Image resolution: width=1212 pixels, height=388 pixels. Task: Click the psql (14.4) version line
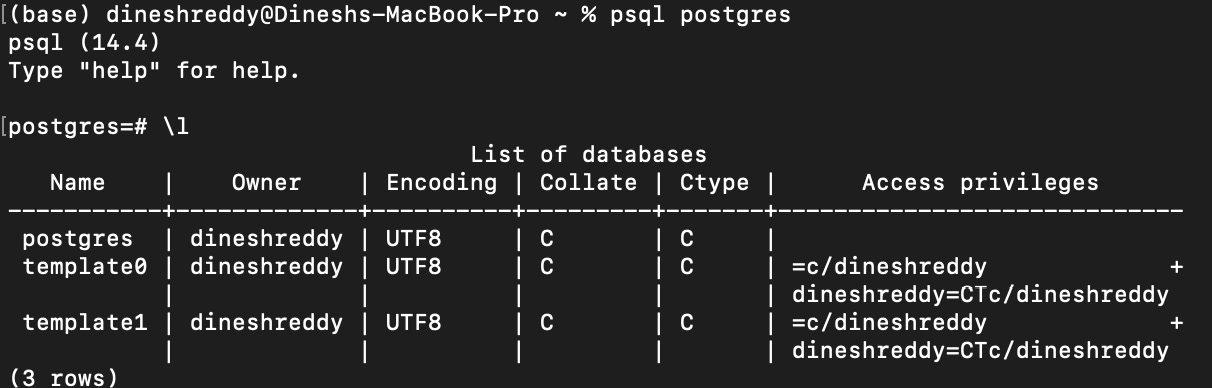[x=84, y=45]
